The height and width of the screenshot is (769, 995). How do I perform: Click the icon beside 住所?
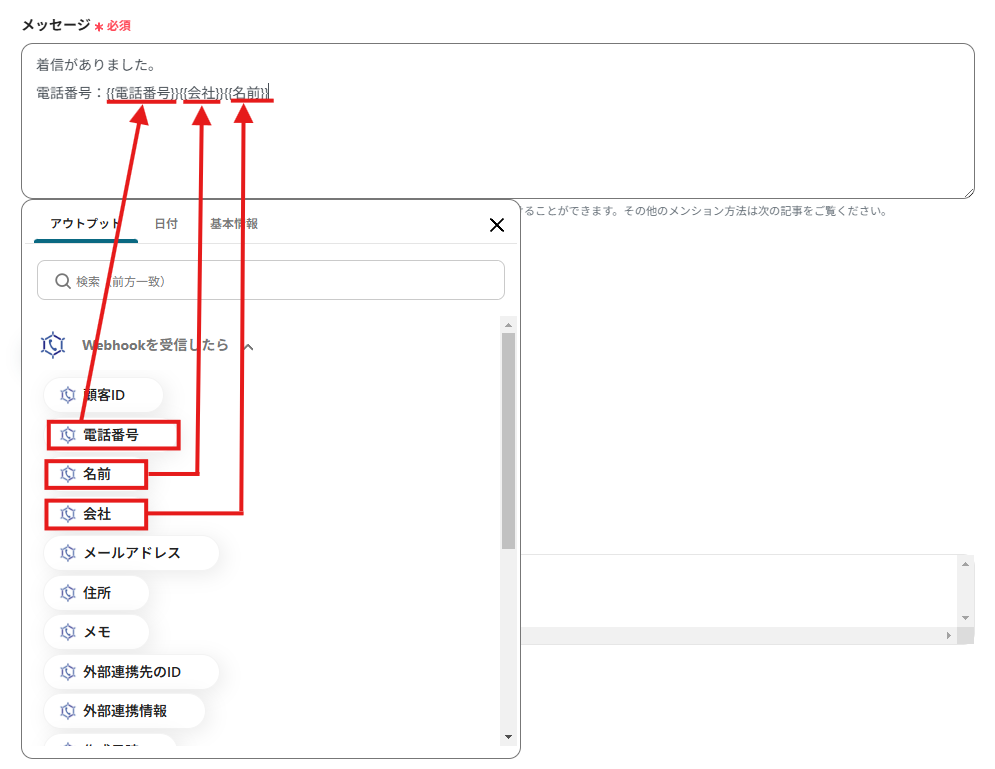tap(68, 593)
